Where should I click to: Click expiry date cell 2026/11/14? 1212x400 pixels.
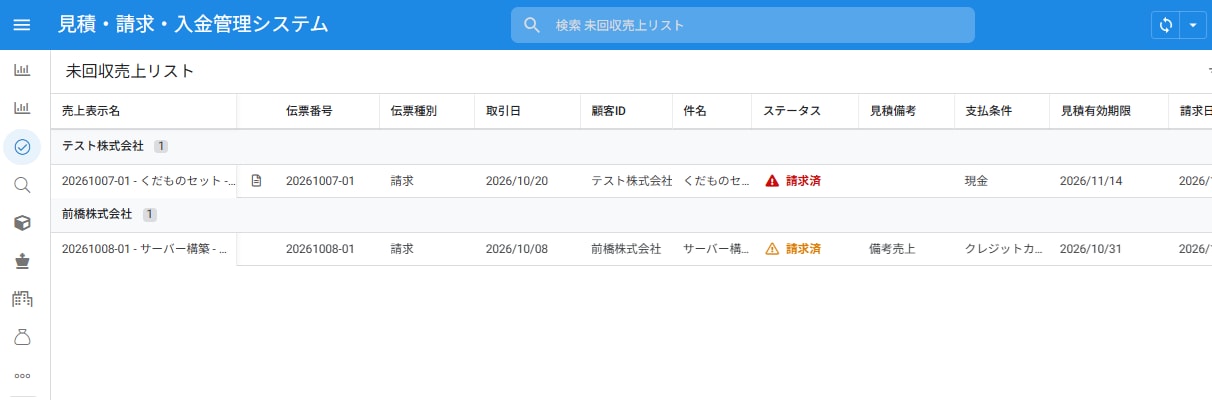[x=1091, y=181]
